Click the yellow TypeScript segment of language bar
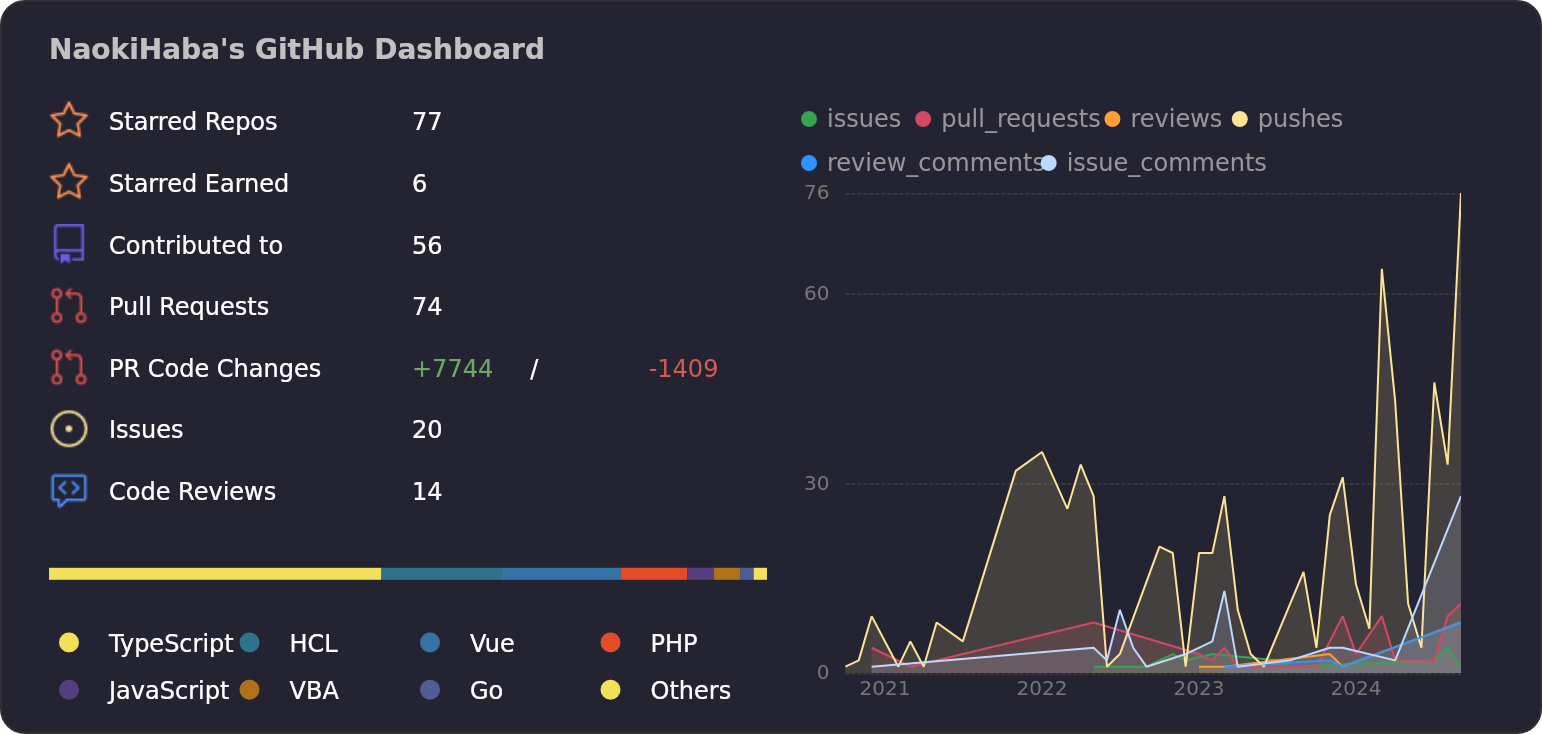Screen dimensions: 1542x734 [x=215, y=574]
